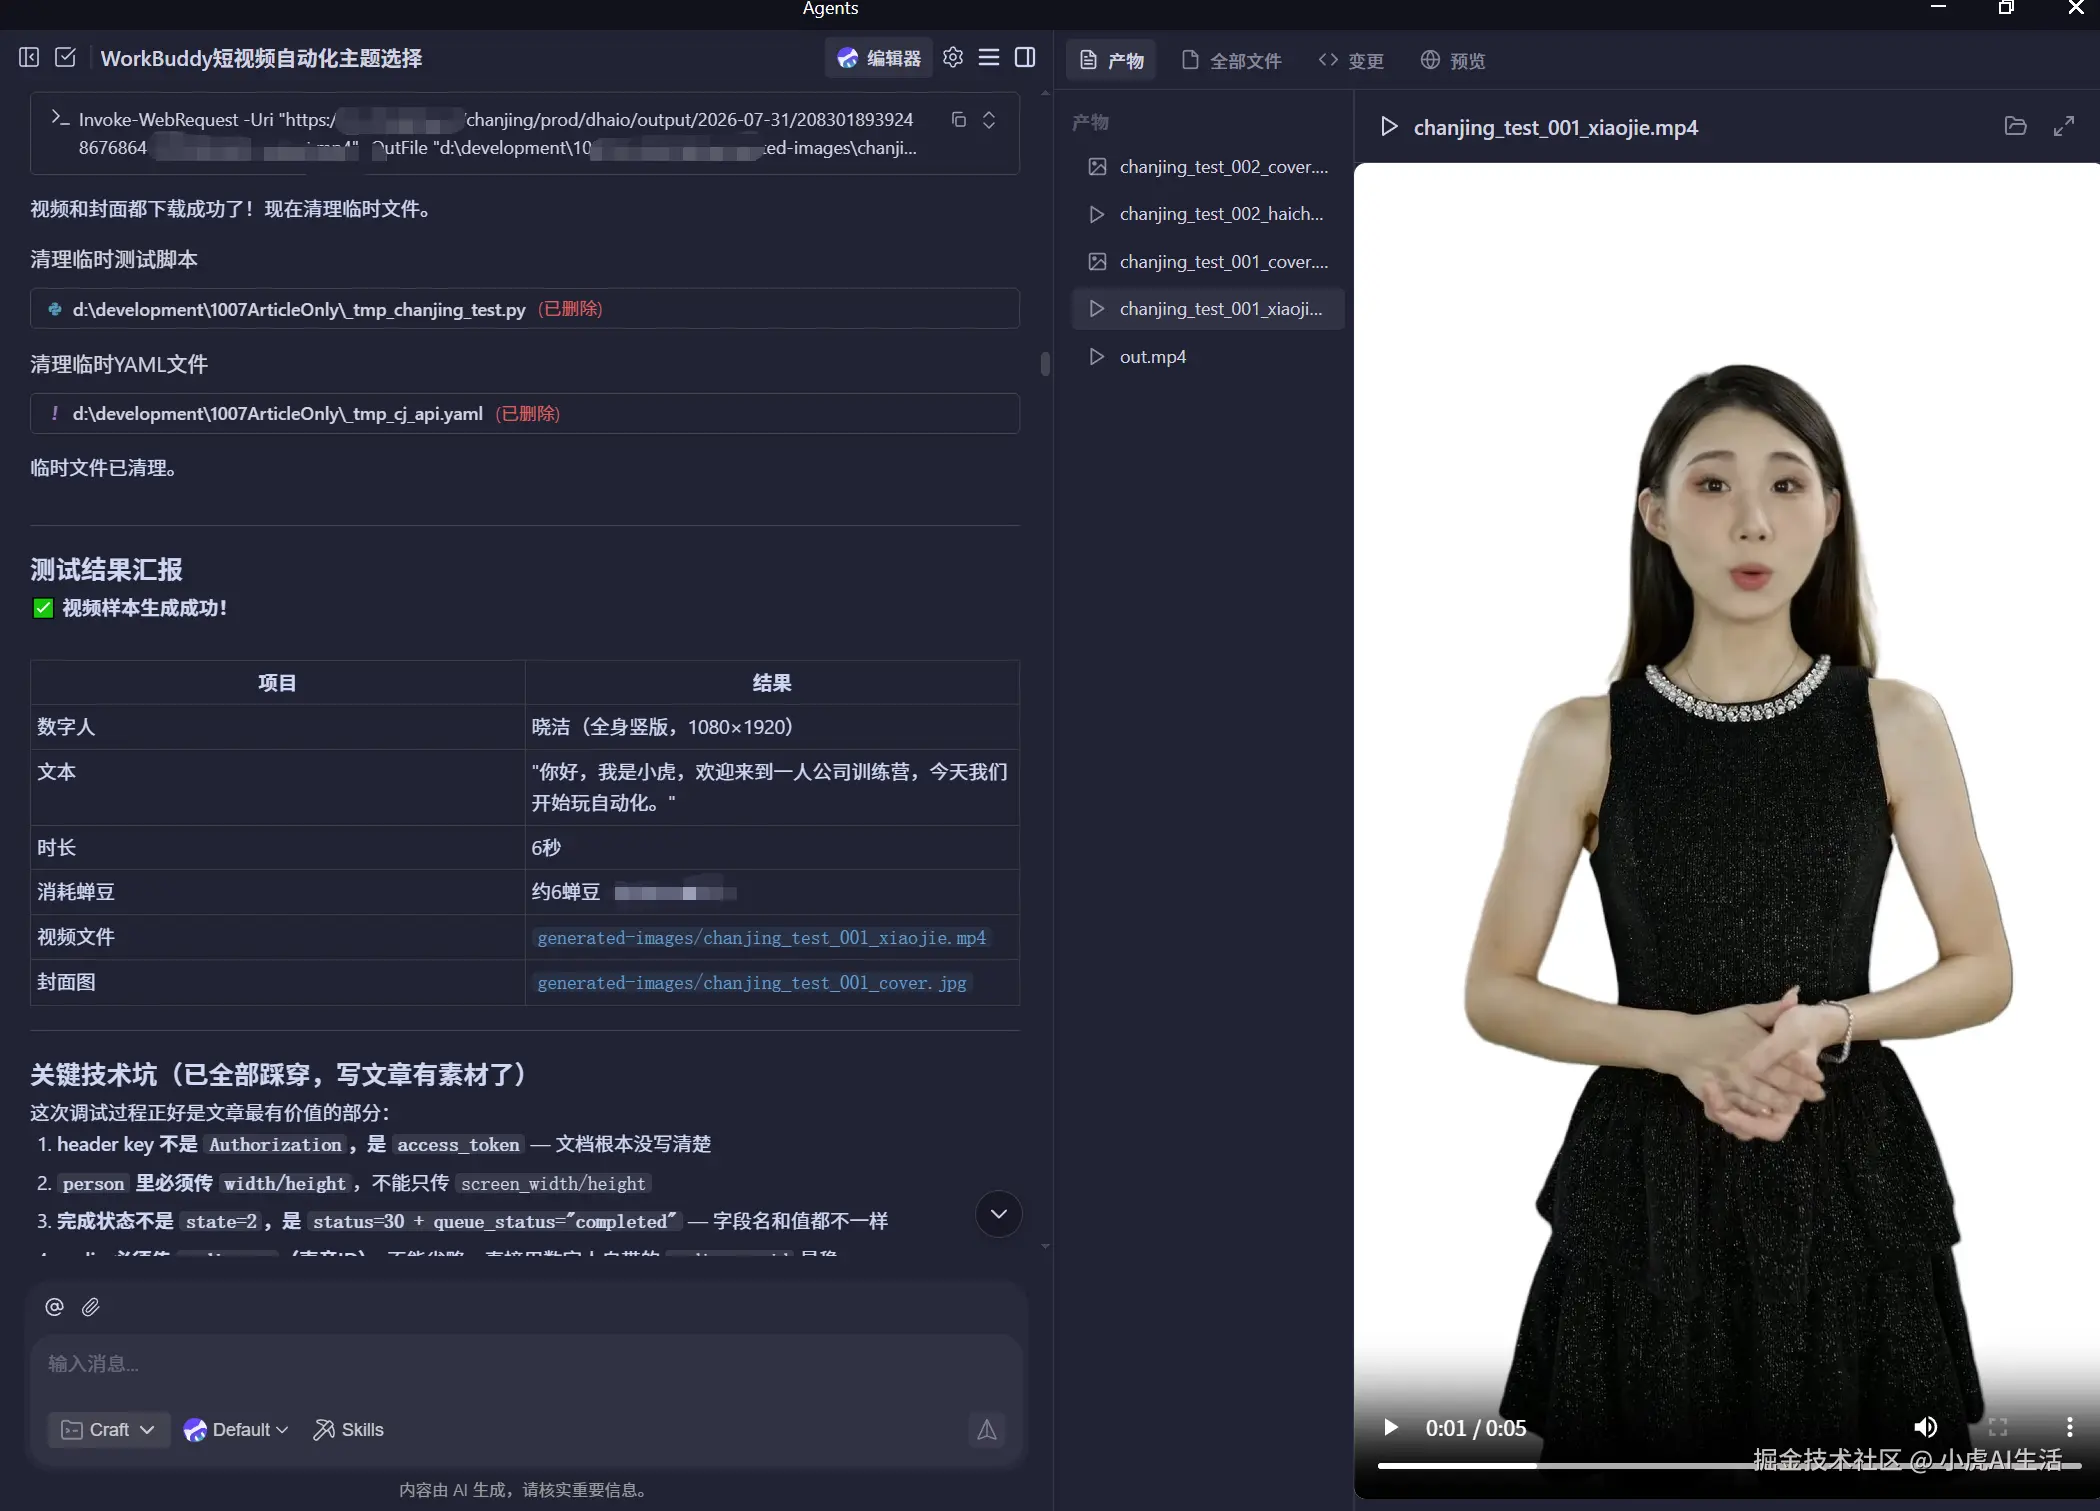Attach a file with the paperclip icon
This screenshot has width=2100, height=1511.
tap(91, 1307)
